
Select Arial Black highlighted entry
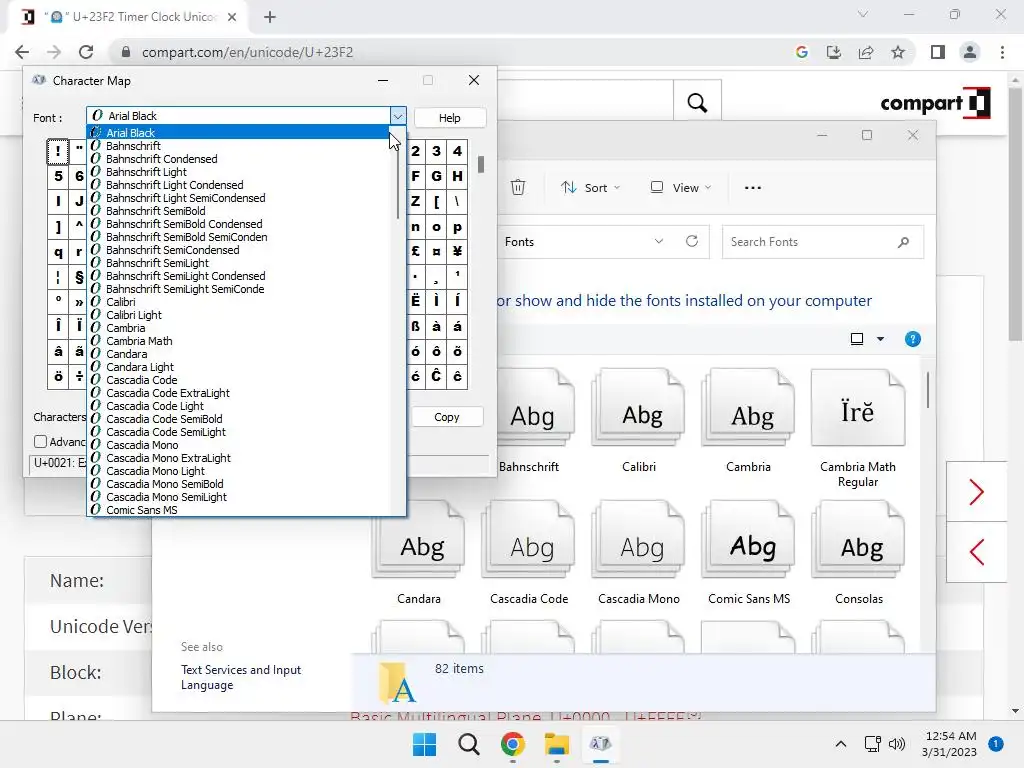coord(238,133)
